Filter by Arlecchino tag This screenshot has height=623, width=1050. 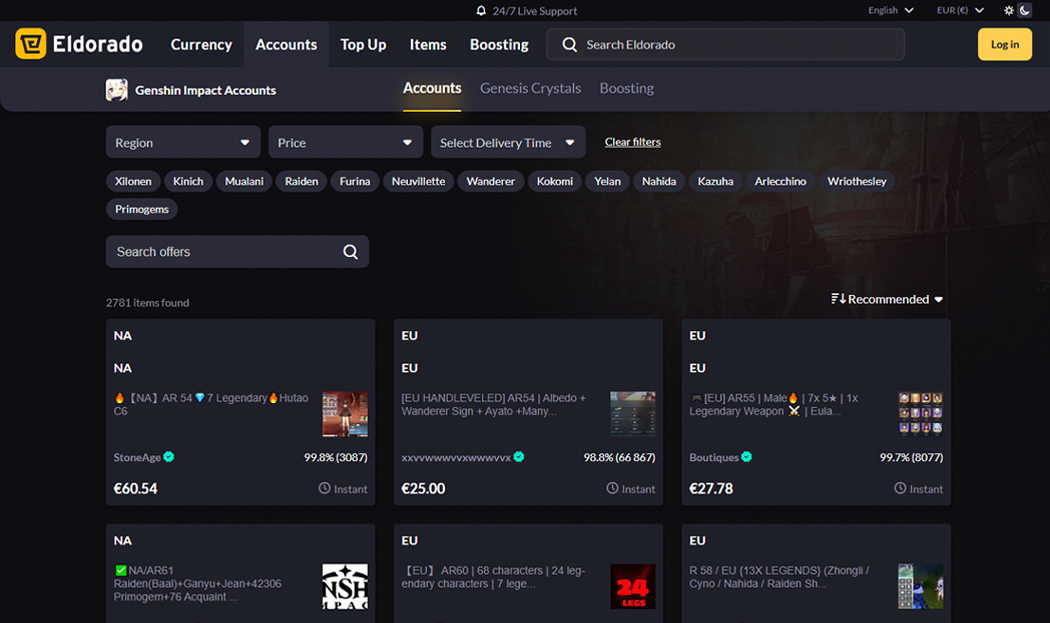[780, 182]
